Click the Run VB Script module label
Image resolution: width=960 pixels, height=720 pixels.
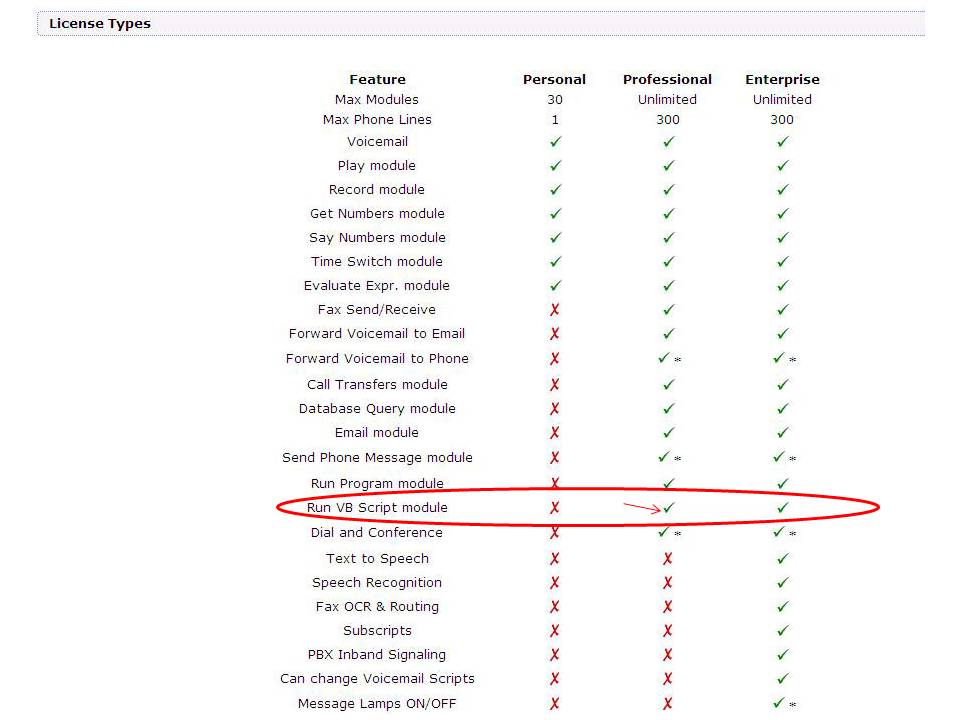click(x=377, y=507)
